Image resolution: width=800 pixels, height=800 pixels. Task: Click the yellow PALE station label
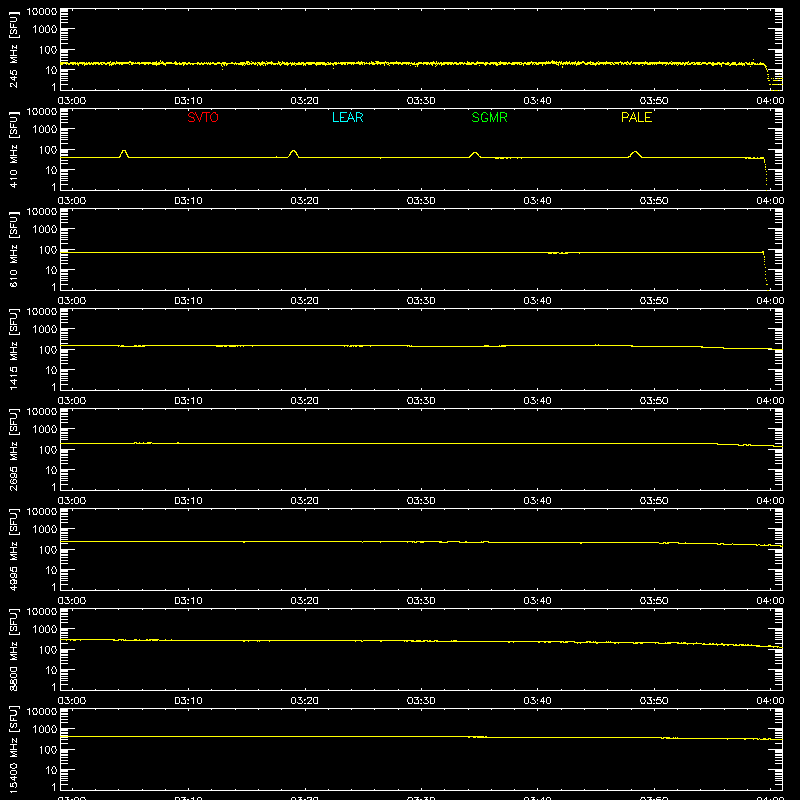coord(636,117)
